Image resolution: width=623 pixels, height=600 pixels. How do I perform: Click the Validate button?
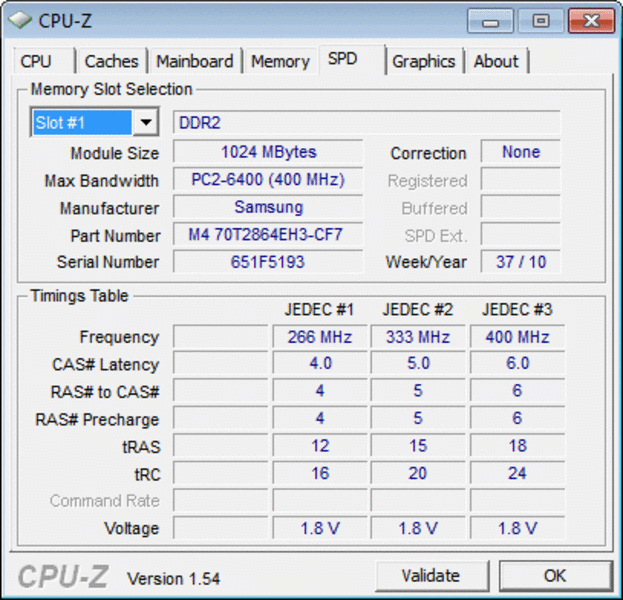[431, 575]
